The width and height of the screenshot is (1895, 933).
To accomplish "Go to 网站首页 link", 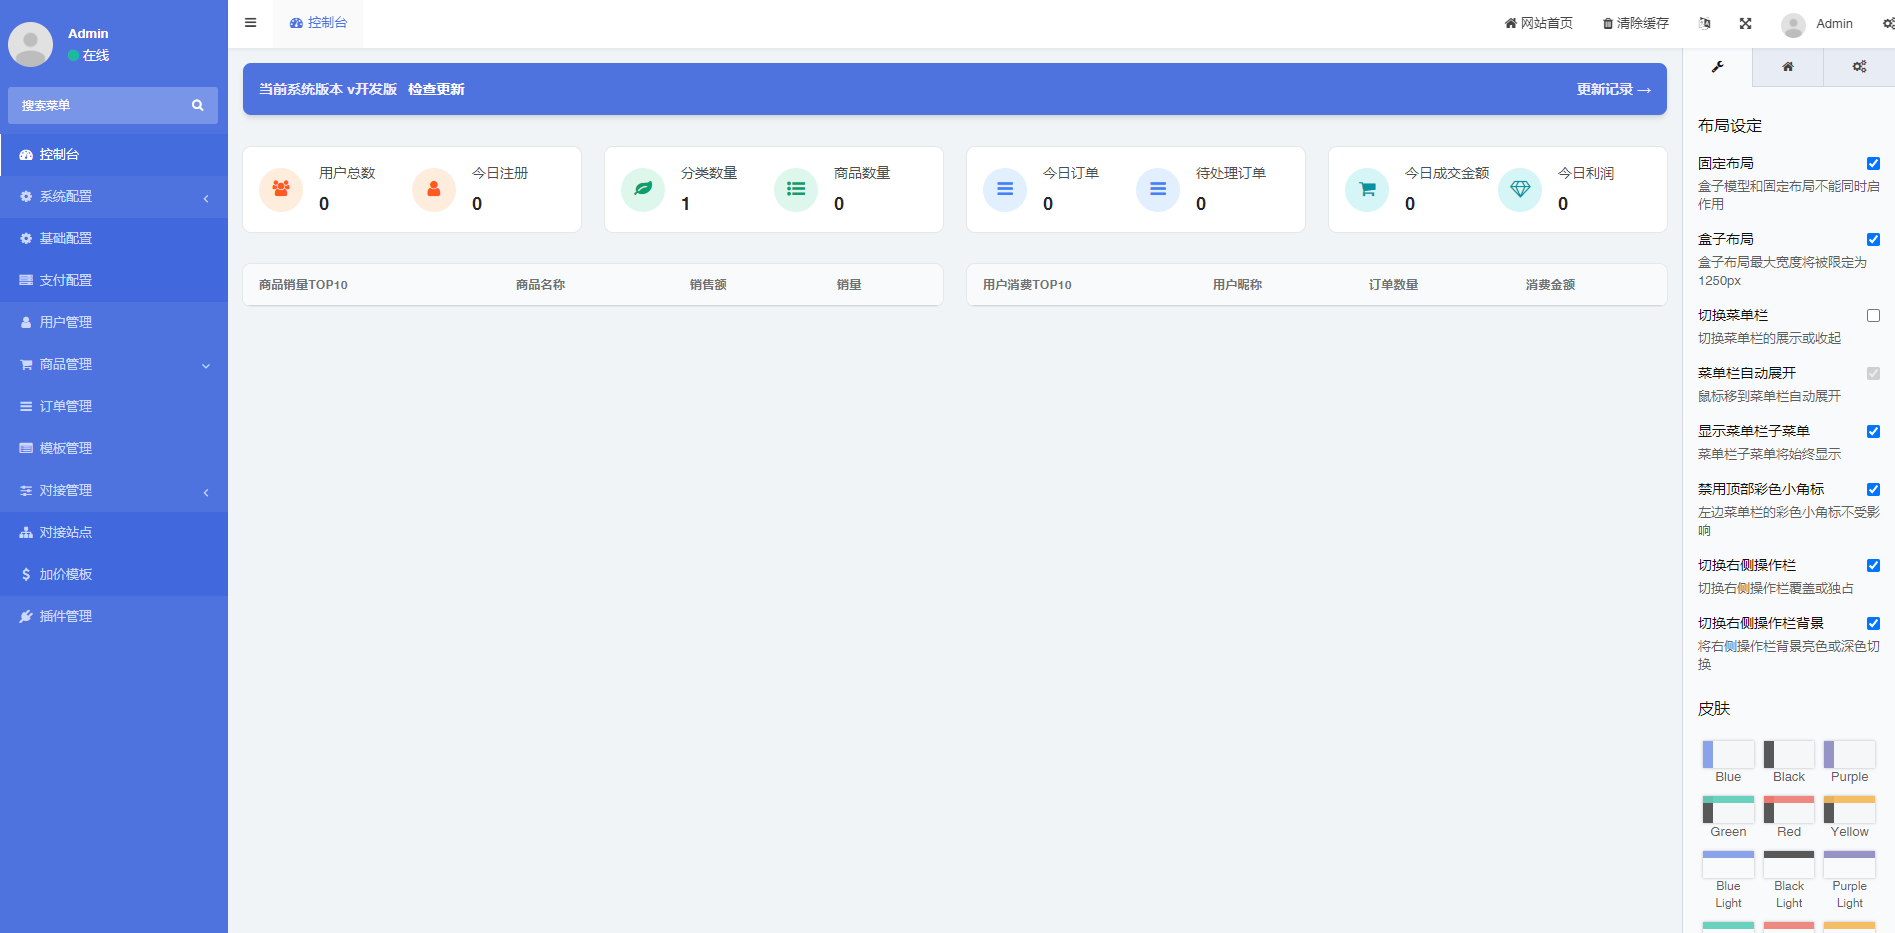I will pos(1538,23).
